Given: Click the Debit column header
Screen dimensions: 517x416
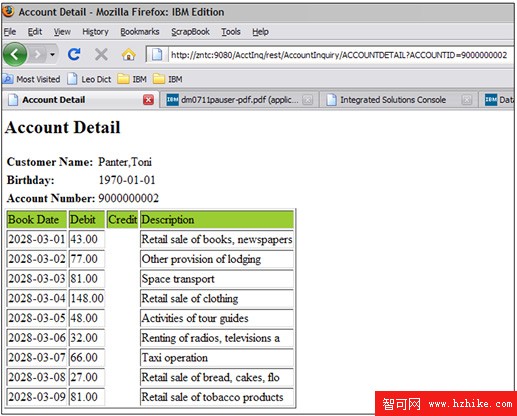Looking at the screenshot, I should [87, 219].
